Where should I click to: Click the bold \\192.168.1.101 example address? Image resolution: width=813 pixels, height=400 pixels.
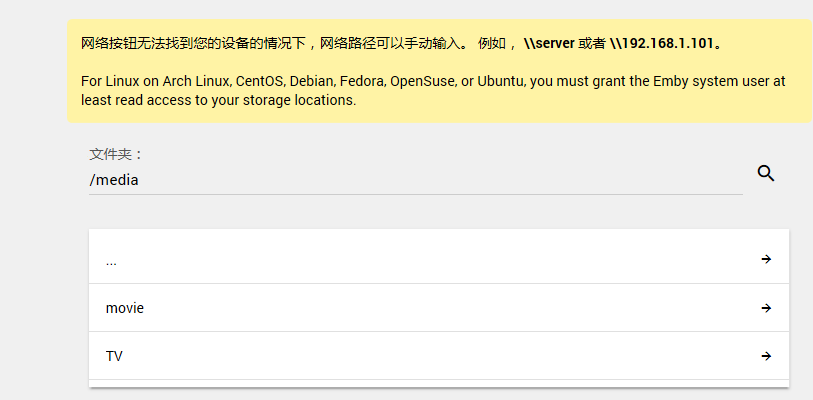[x=662, y=43]
